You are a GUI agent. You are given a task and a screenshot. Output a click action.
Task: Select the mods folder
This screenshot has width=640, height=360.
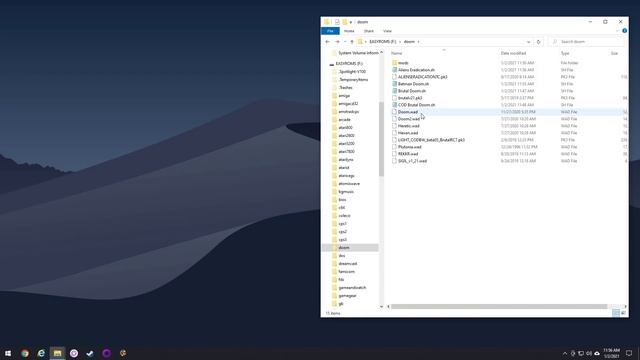pos(403,63)
